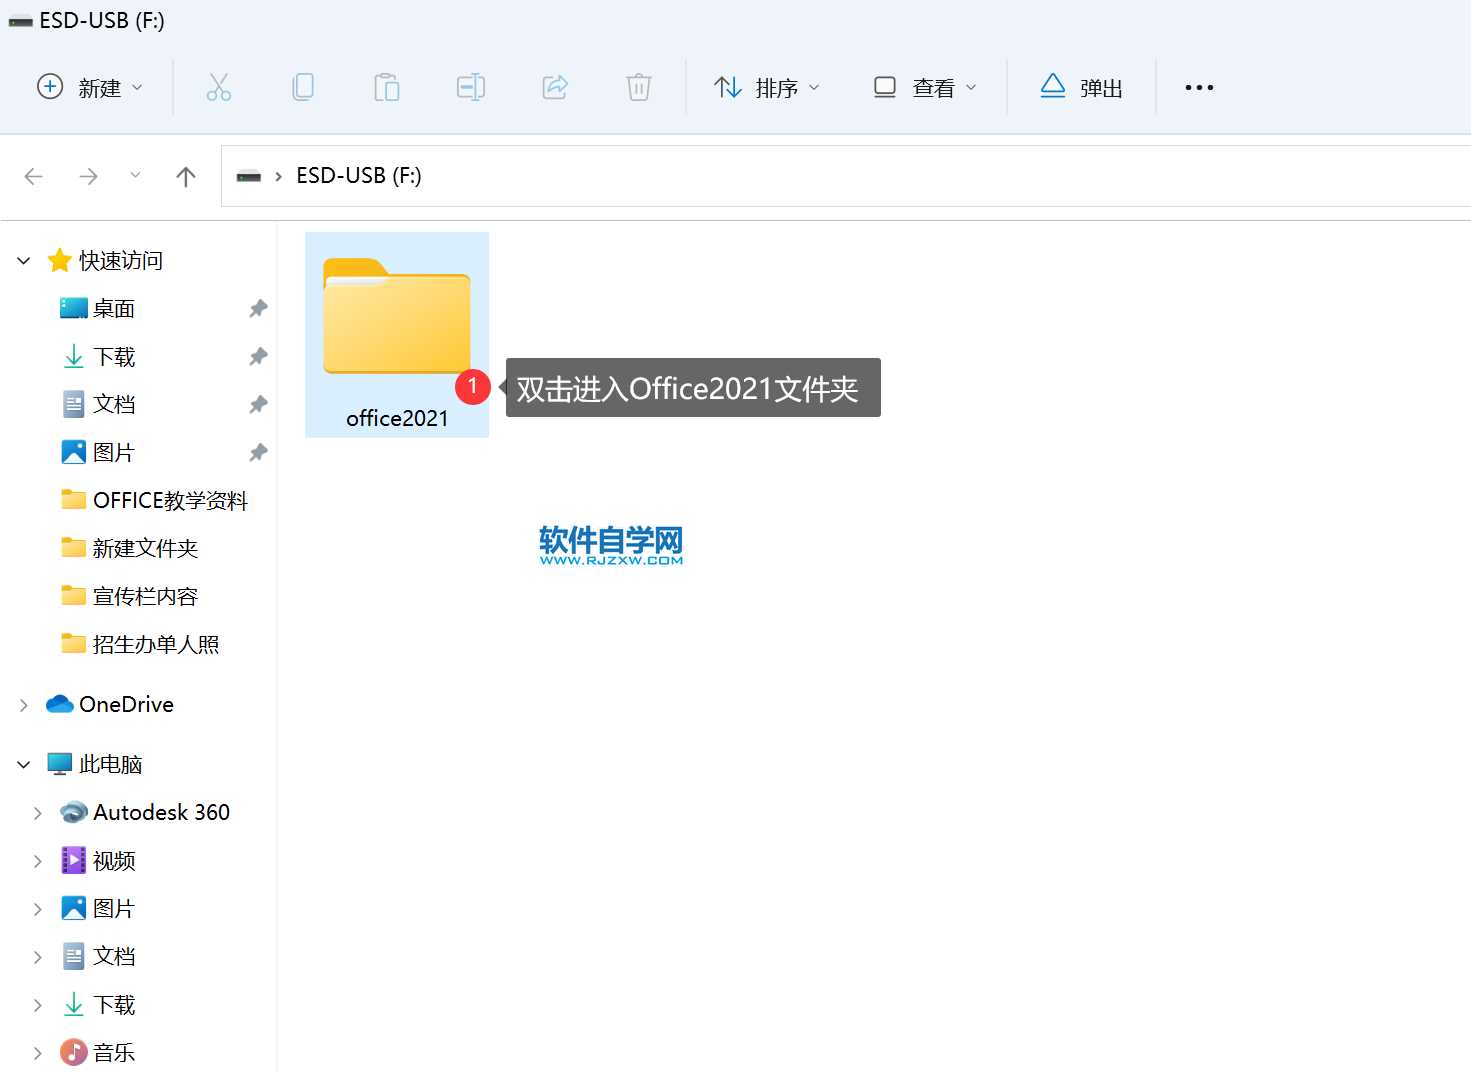
Task: Click the address bar path ESD-USB (F:)
Action: 358,176
